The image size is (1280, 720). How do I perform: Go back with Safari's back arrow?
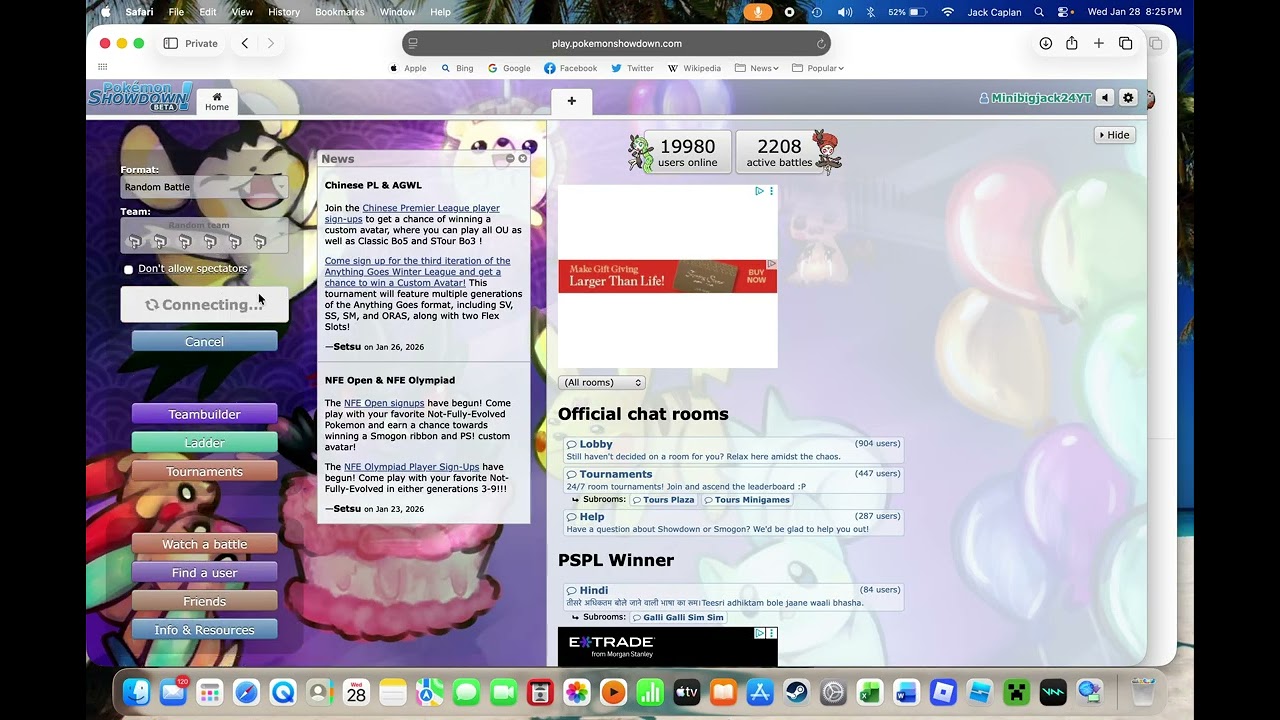coord(245,43)
